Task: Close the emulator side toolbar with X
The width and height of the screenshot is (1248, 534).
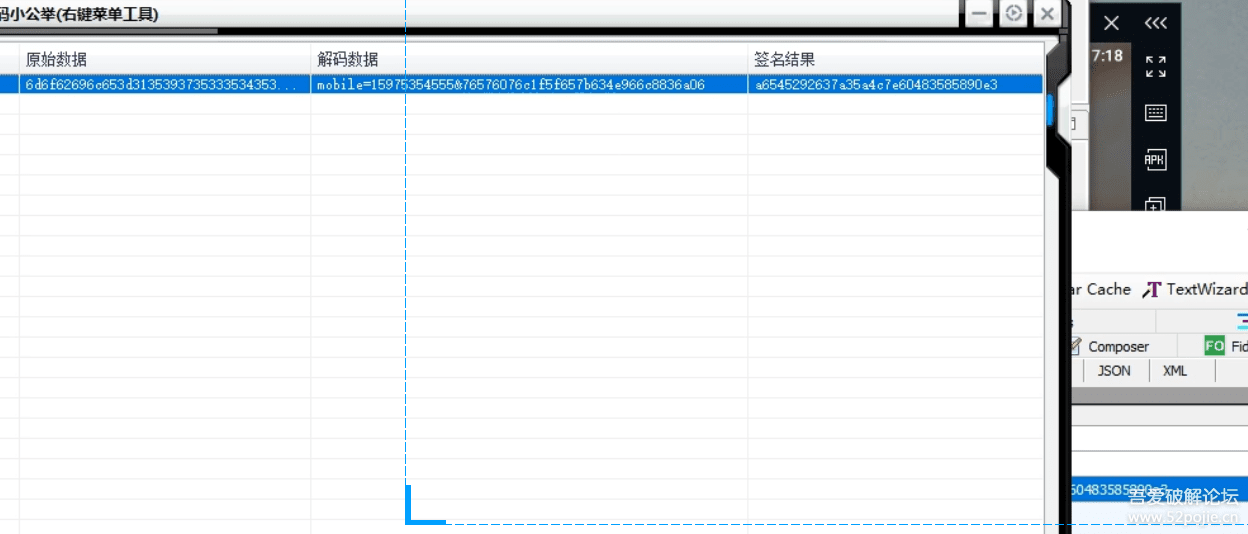Action: pyautogui.click(x=1111, y=23)
